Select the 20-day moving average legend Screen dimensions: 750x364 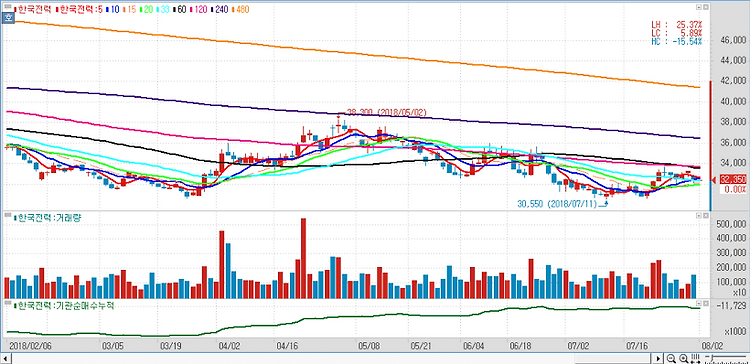click(x=146, y=9)
